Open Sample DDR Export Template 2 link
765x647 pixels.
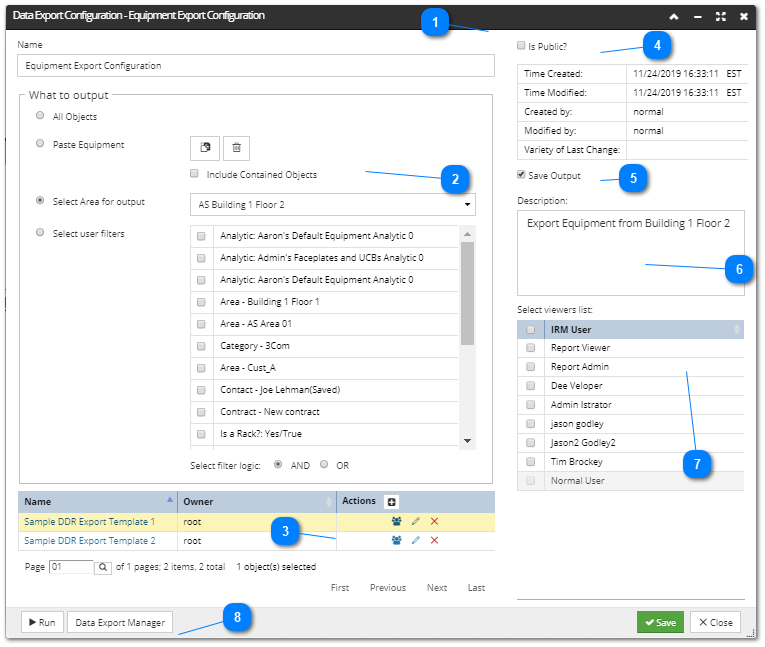[x=90, y=541]
